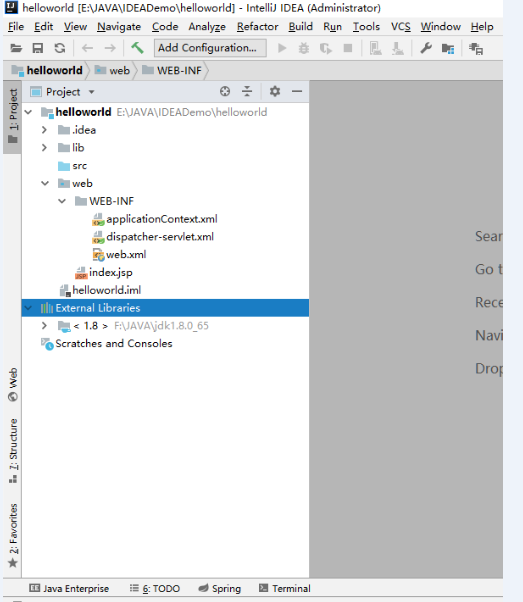Toggle the 1: Project side tool window
Image resolution: width=523 pixels, height=602 pixels.
coord(13,116)
